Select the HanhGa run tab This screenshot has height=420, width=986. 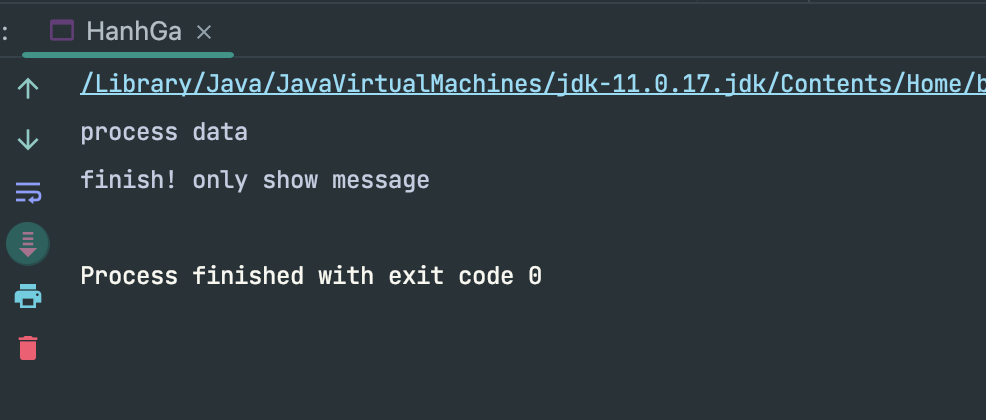pyautogui.click(x=133, y=32)
